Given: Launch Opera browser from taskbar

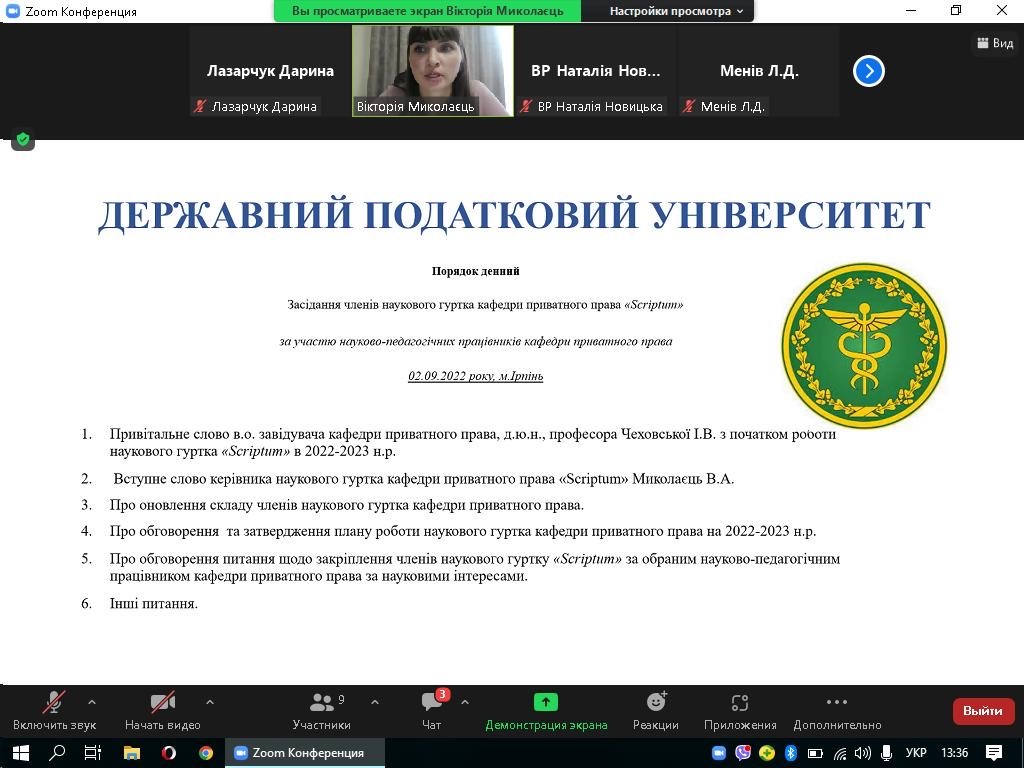Looking at the screenshot, I should [168, 753].
